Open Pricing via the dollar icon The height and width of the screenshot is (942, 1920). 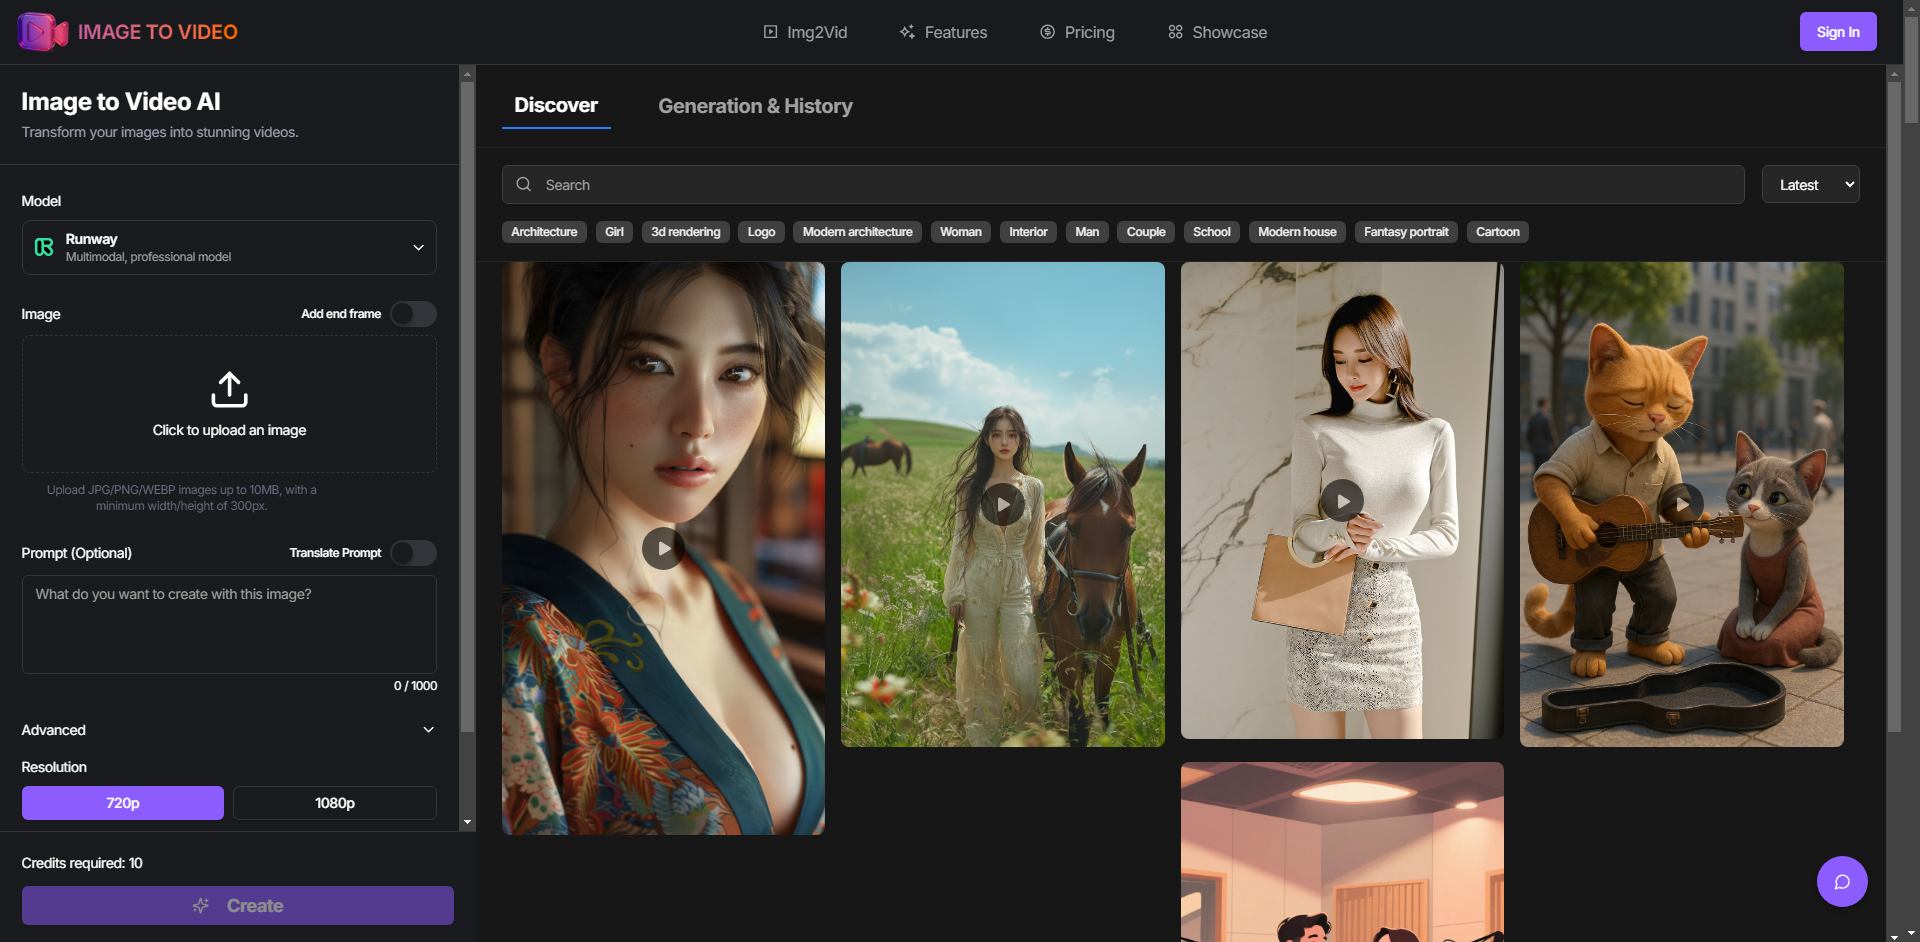tap(1047, 31)
